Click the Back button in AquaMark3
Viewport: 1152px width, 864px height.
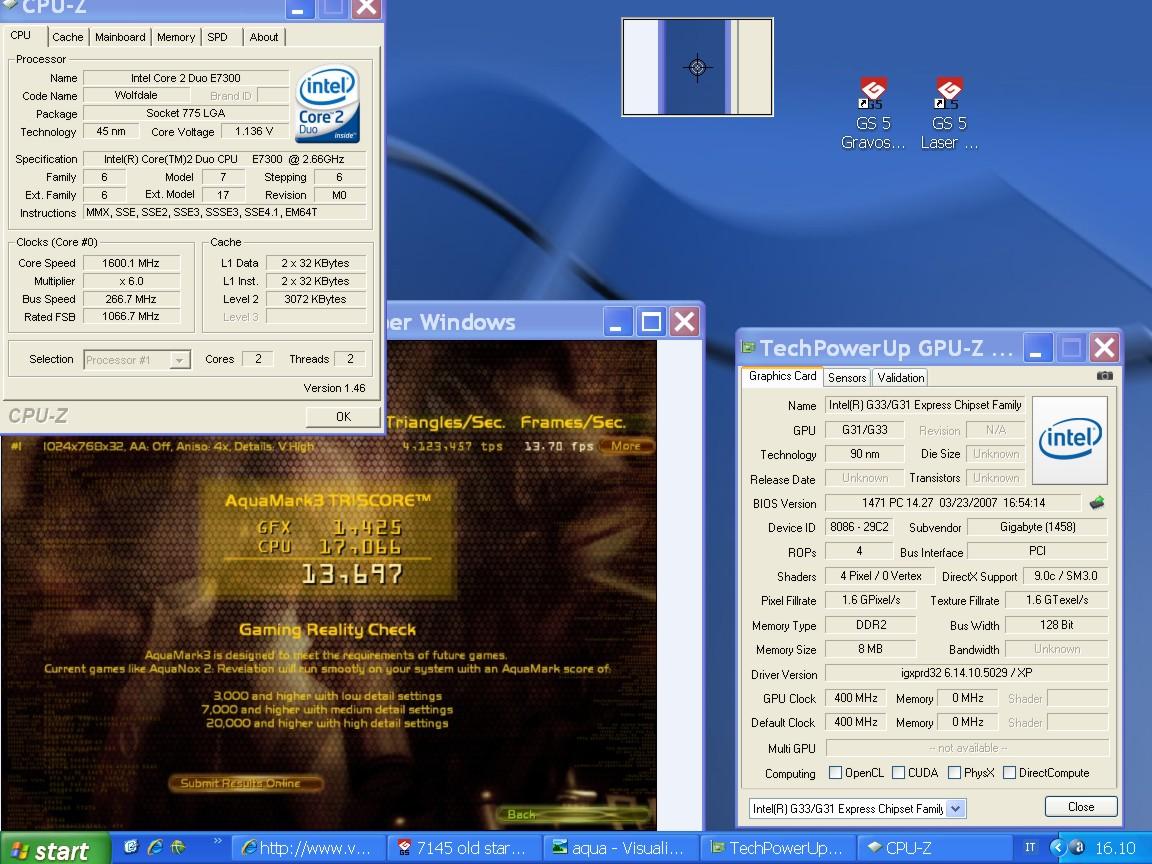coord(572,814)
